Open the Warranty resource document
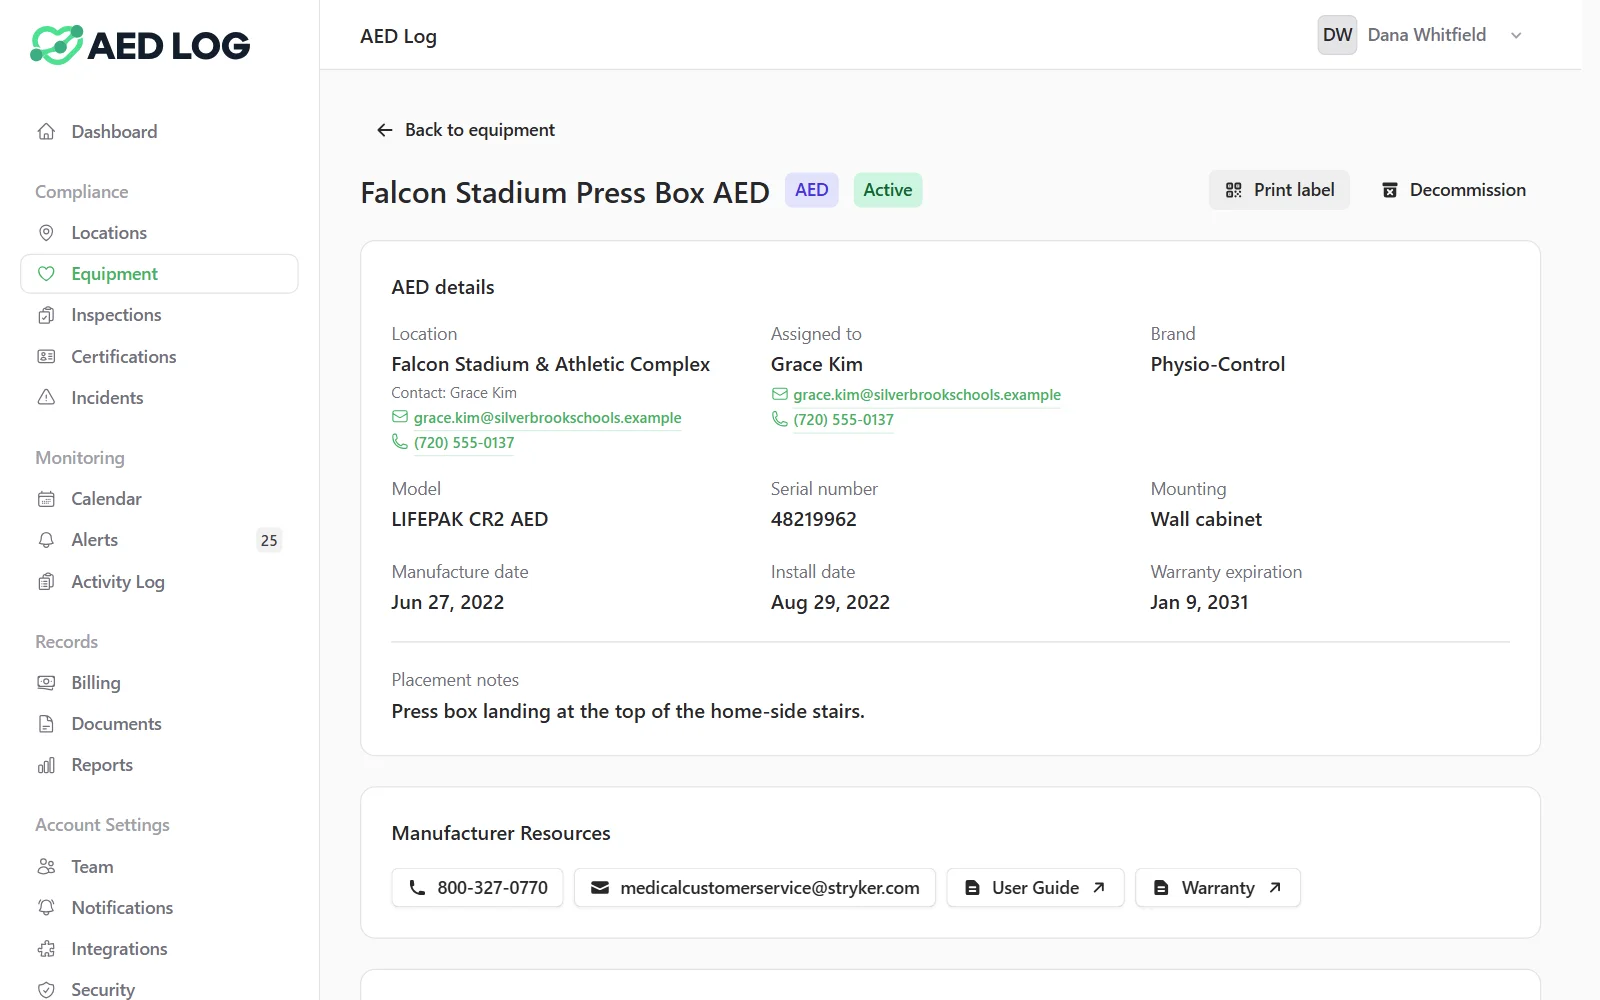This screenshot has height=1000, width=1600. [1218, 888]
